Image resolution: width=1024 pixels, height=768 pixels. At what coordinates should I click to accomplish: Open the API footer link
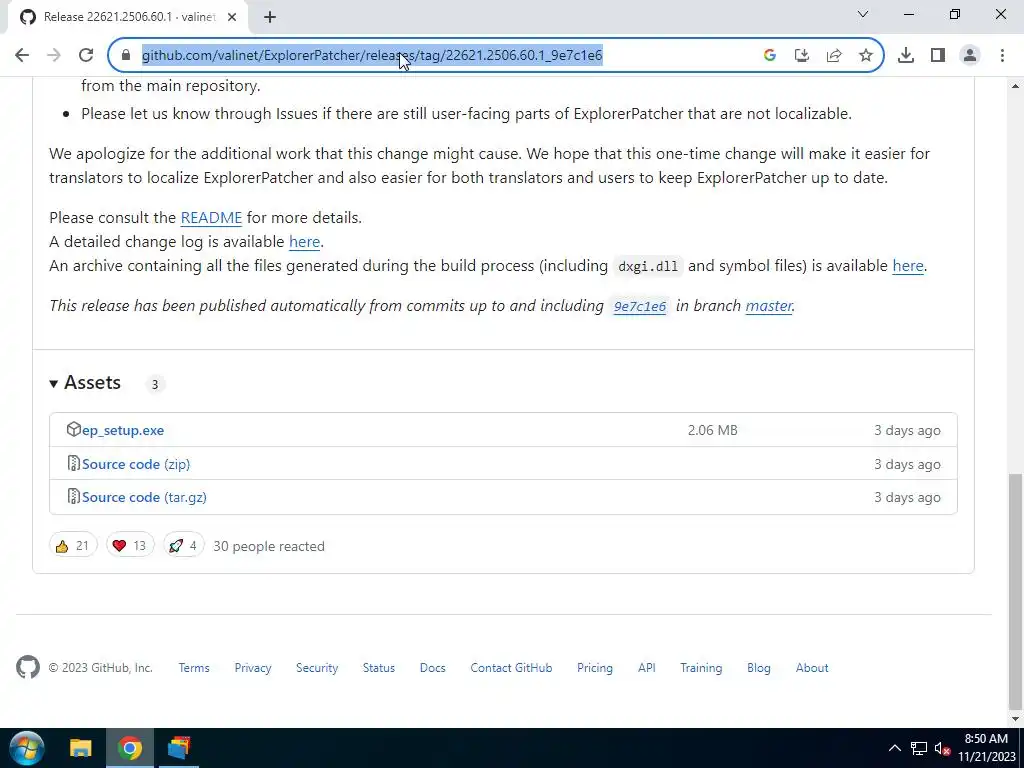coord(647,668)
